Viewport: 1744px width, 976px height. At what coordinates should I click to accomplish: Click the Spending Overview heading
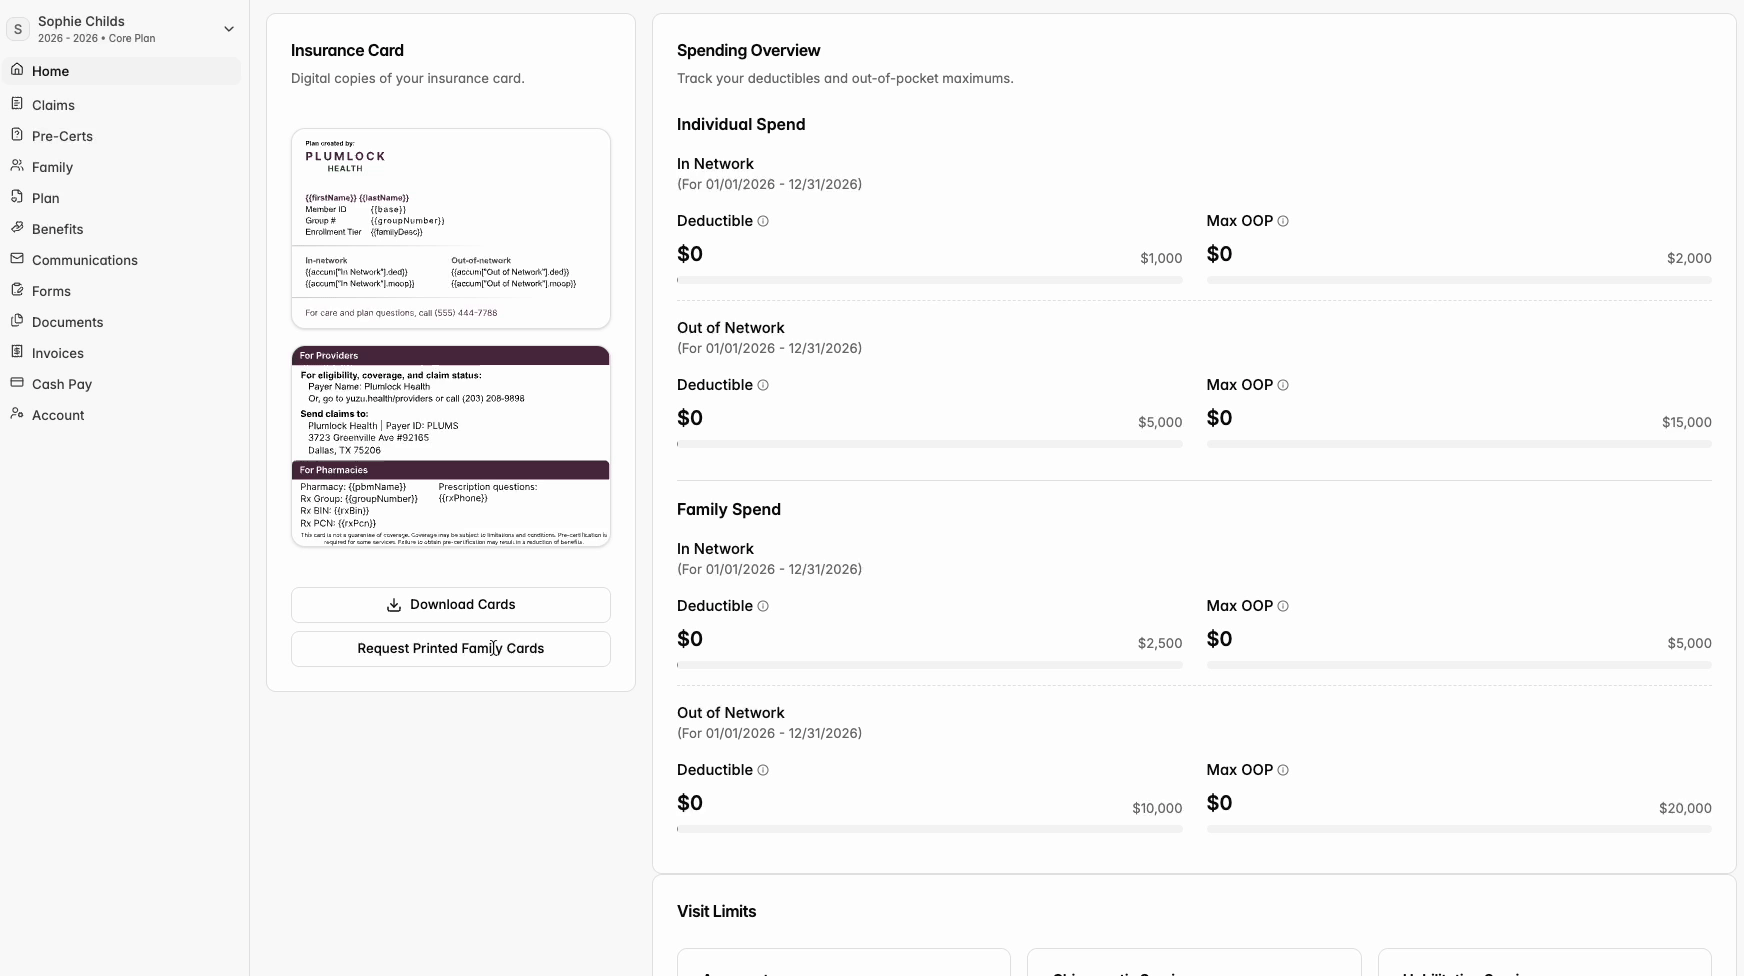tap(748, 50)
